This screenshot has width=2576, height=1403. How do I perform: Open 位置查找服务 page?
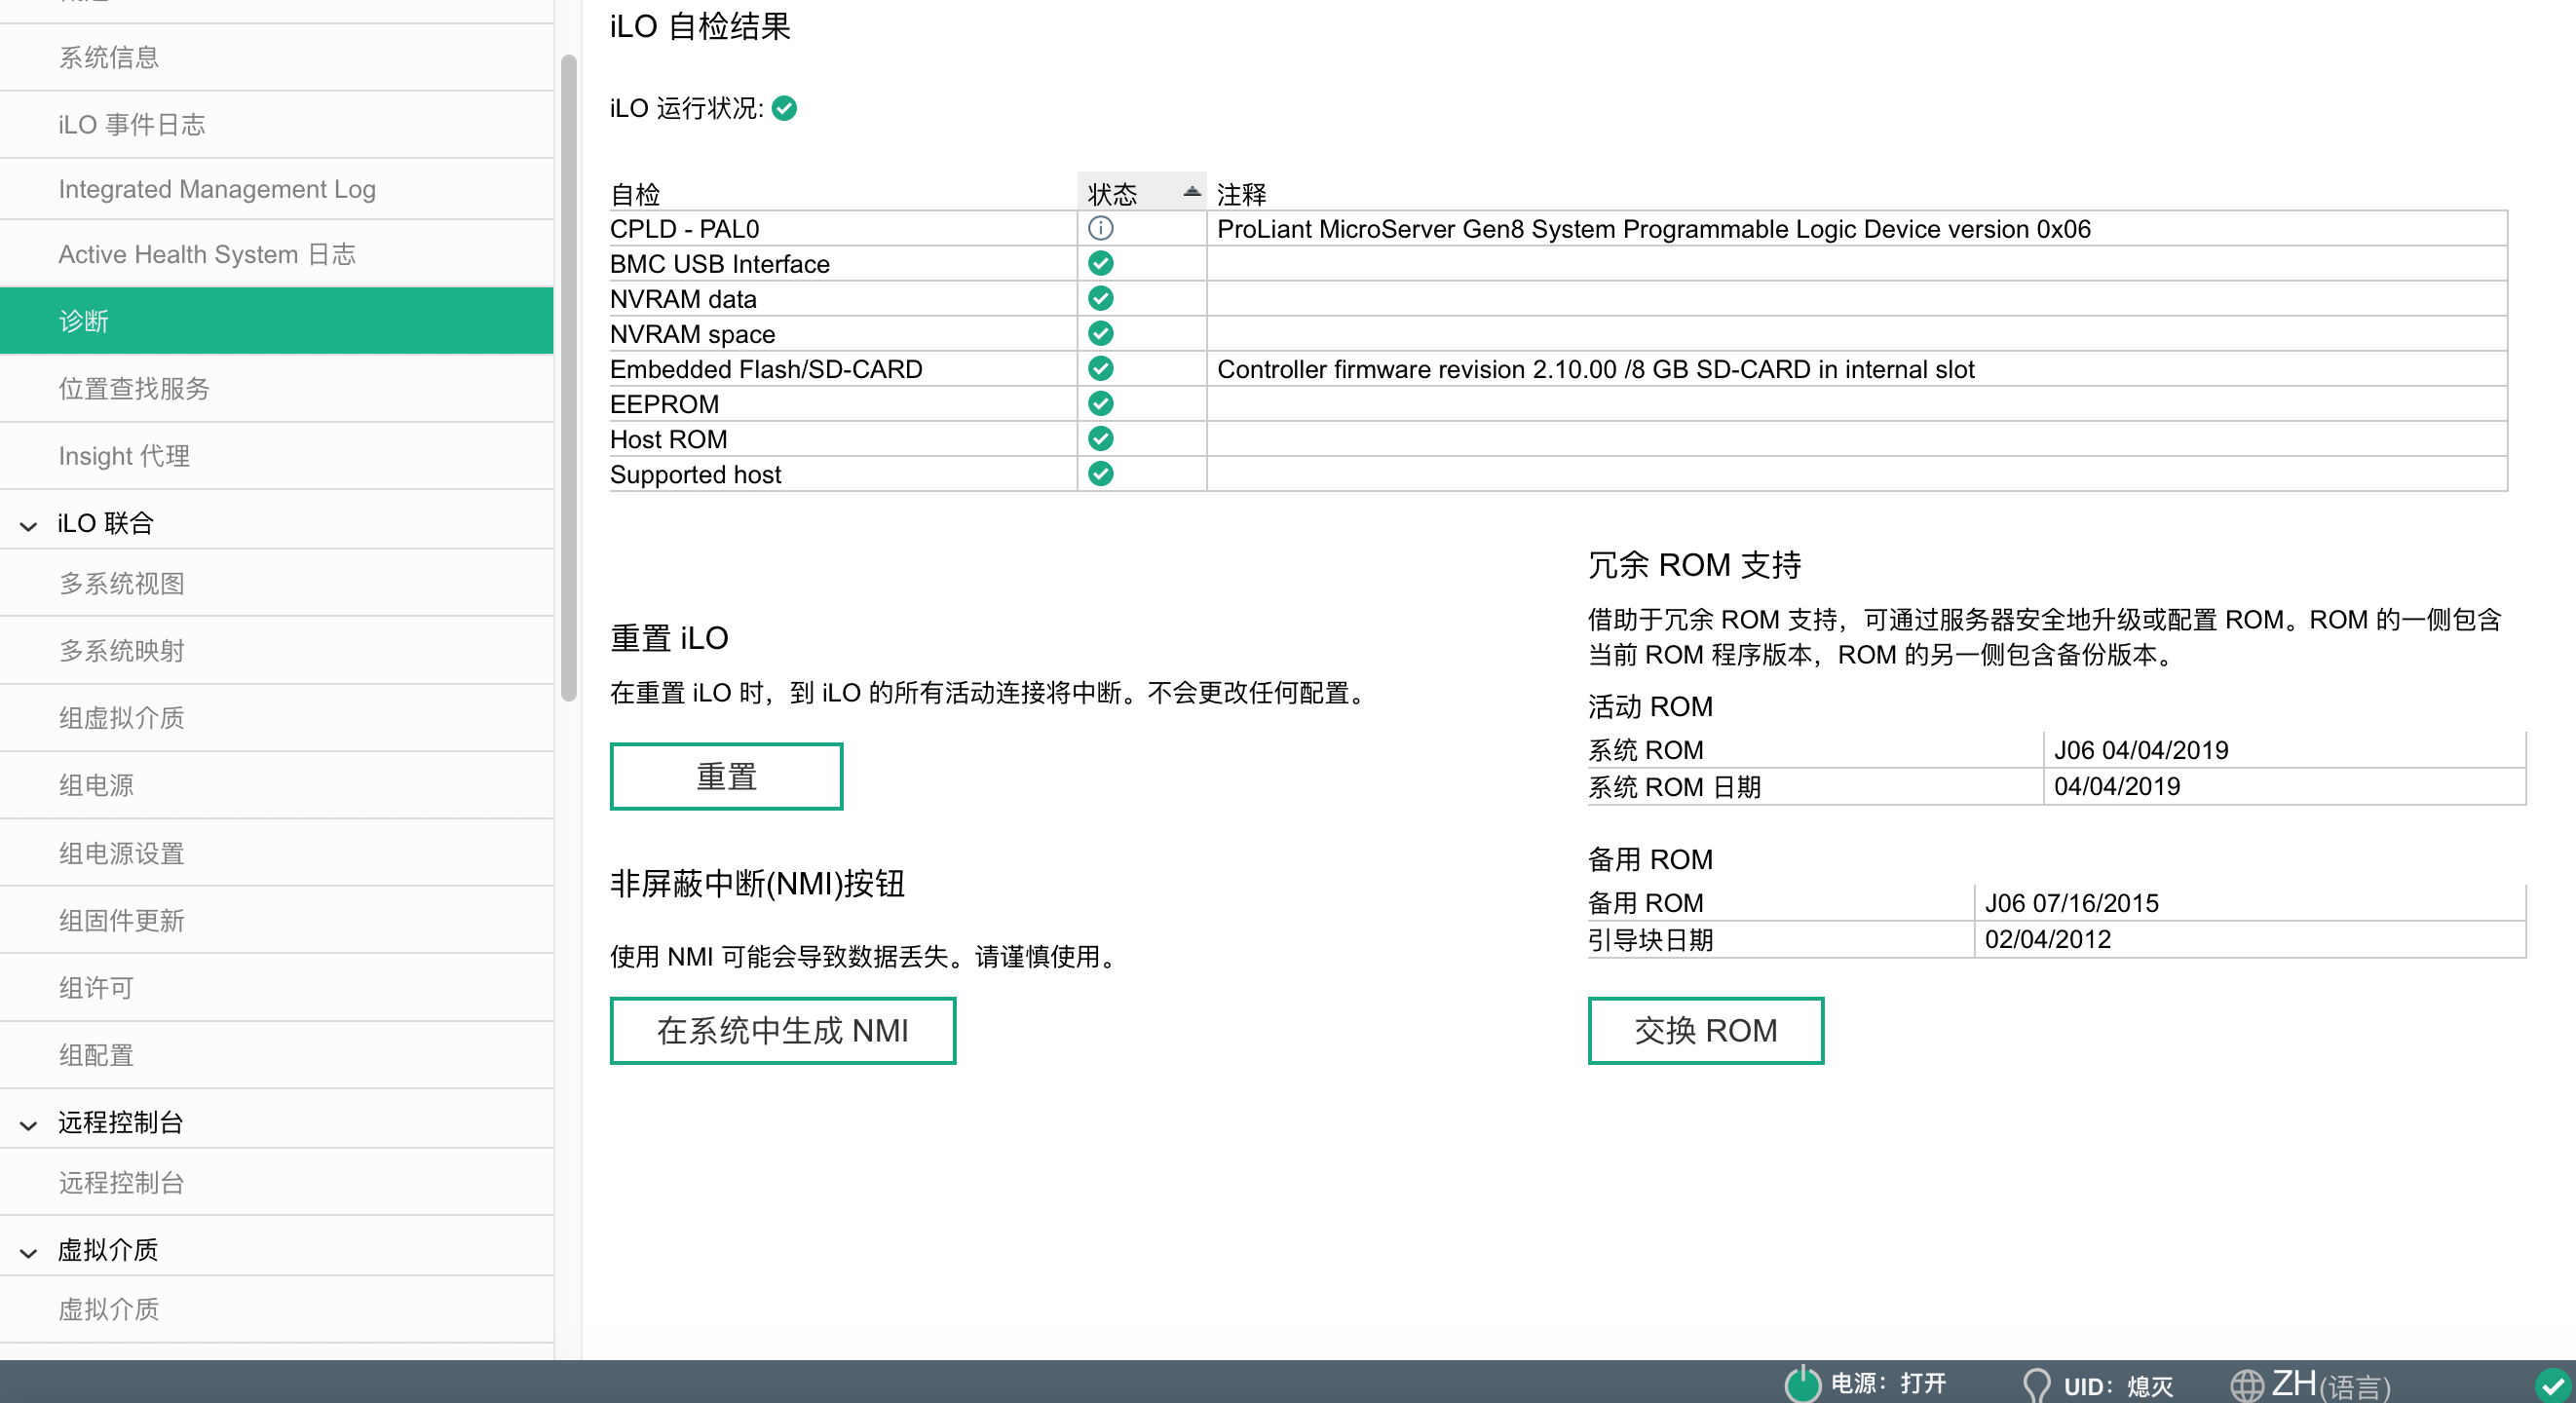point(277,388)
